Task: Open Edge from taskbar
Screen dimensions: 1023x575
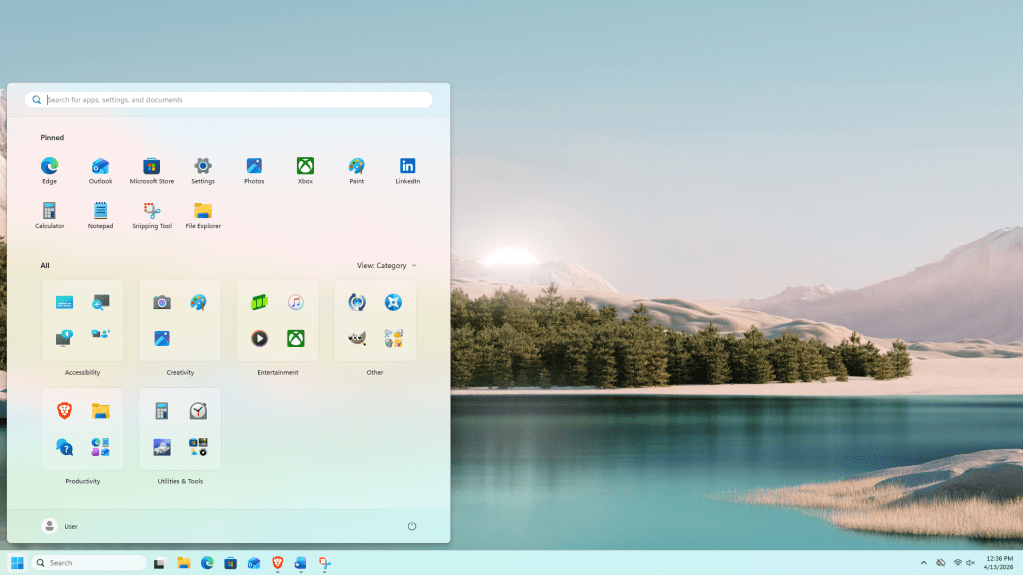Action: tap(207, 563)
